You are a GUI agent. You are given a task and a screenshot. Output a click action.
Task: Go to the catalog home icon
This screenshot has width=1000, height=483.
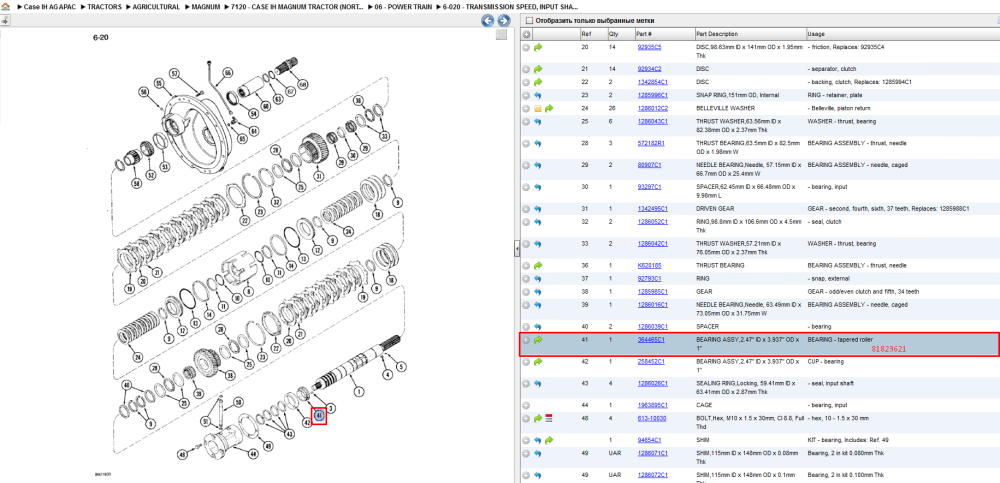pos(6,6)
